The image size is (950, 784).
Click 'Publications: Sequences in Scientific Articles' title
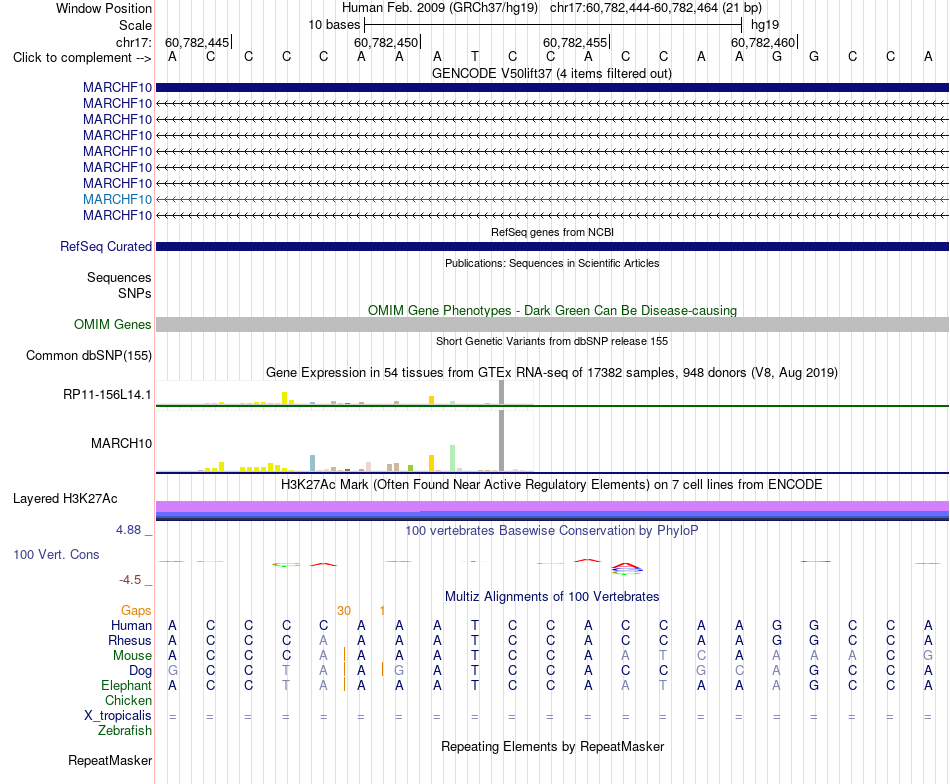[x=552, y=263]
